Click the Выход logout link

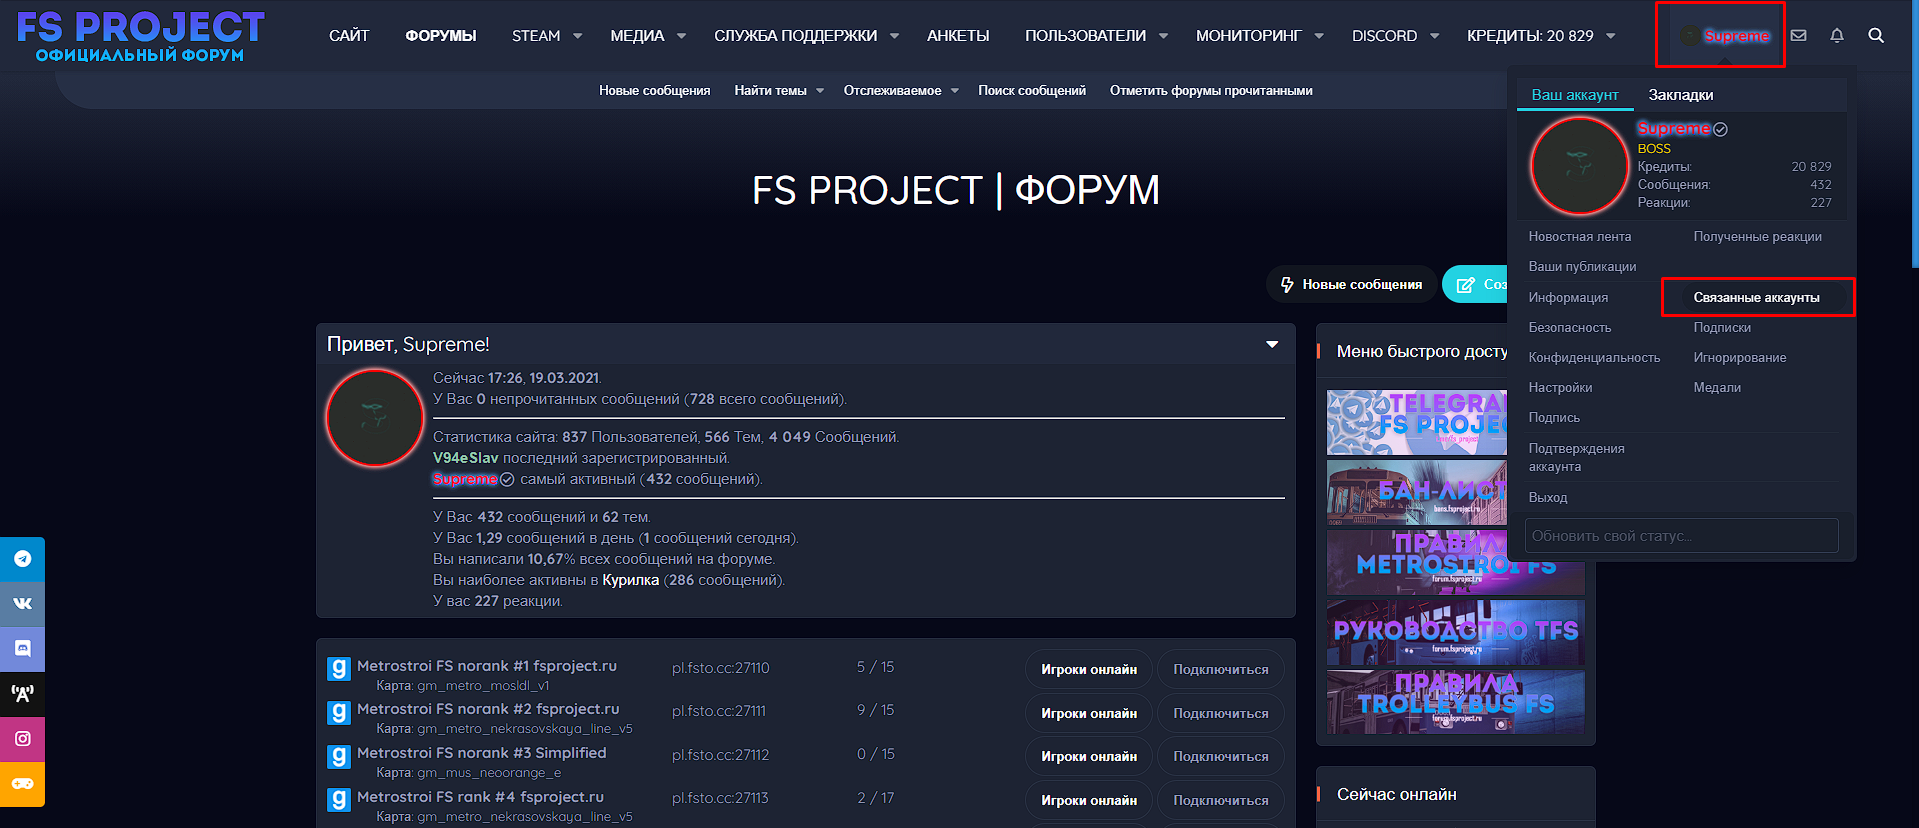pyautogui.click(x=1547, y=498)
